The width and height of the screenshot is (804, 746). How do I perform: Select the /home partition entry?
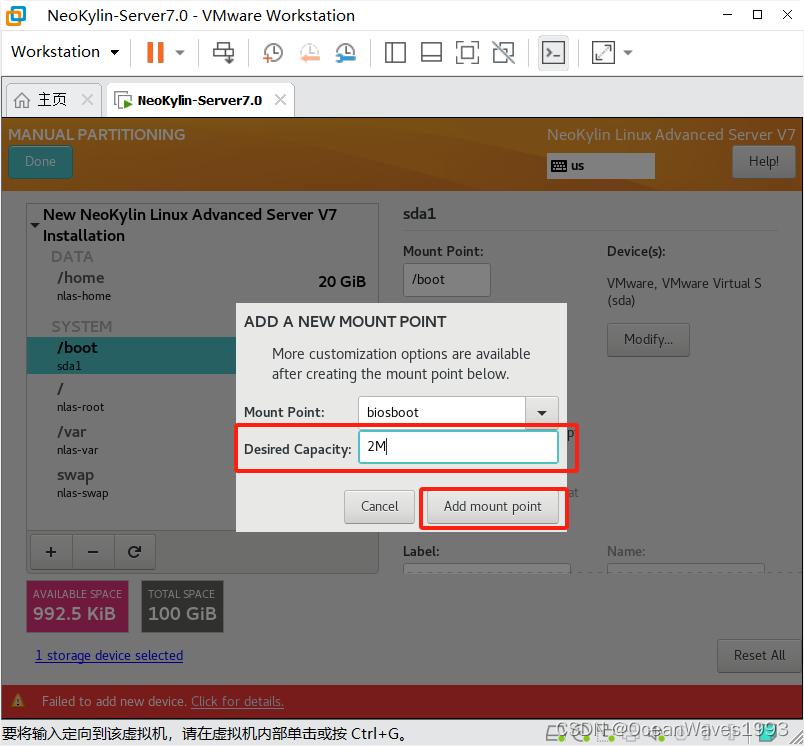pyautogui.click(x=202, y=286)
